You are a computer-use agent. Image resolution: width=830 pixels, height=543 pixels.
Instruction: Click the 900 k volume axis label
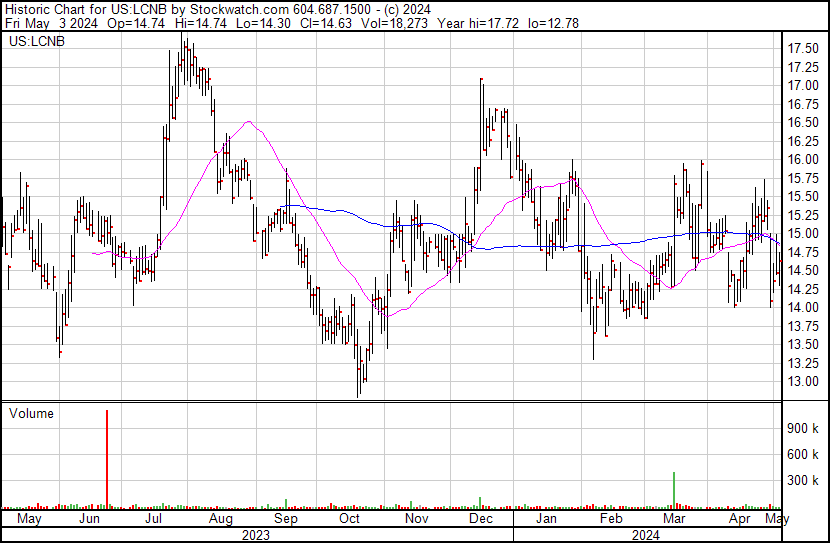803,429
